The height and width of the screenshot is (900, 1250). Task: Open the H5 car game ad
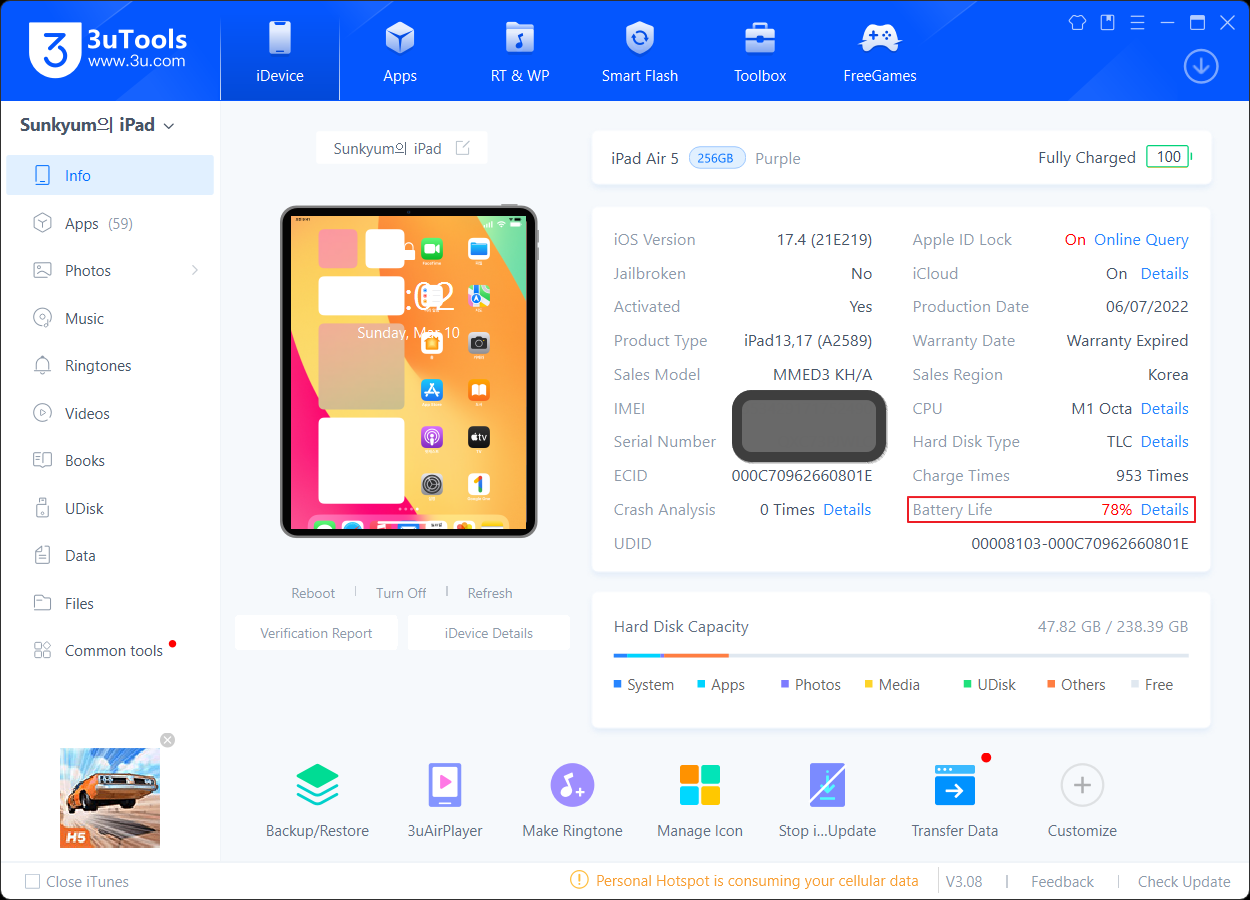[110, 798]
